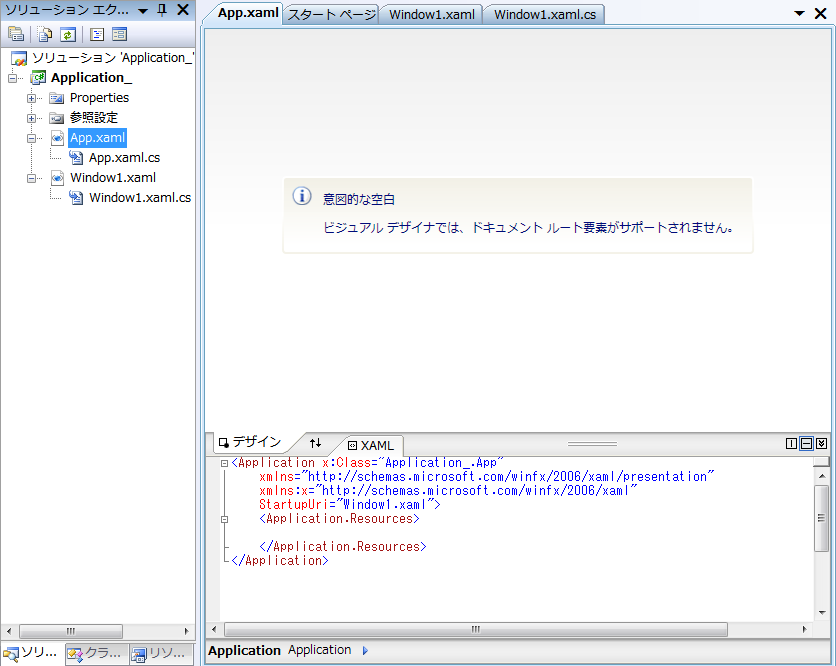
Task: Click the Application_ C# project icon
Action: tap(38, 78)
